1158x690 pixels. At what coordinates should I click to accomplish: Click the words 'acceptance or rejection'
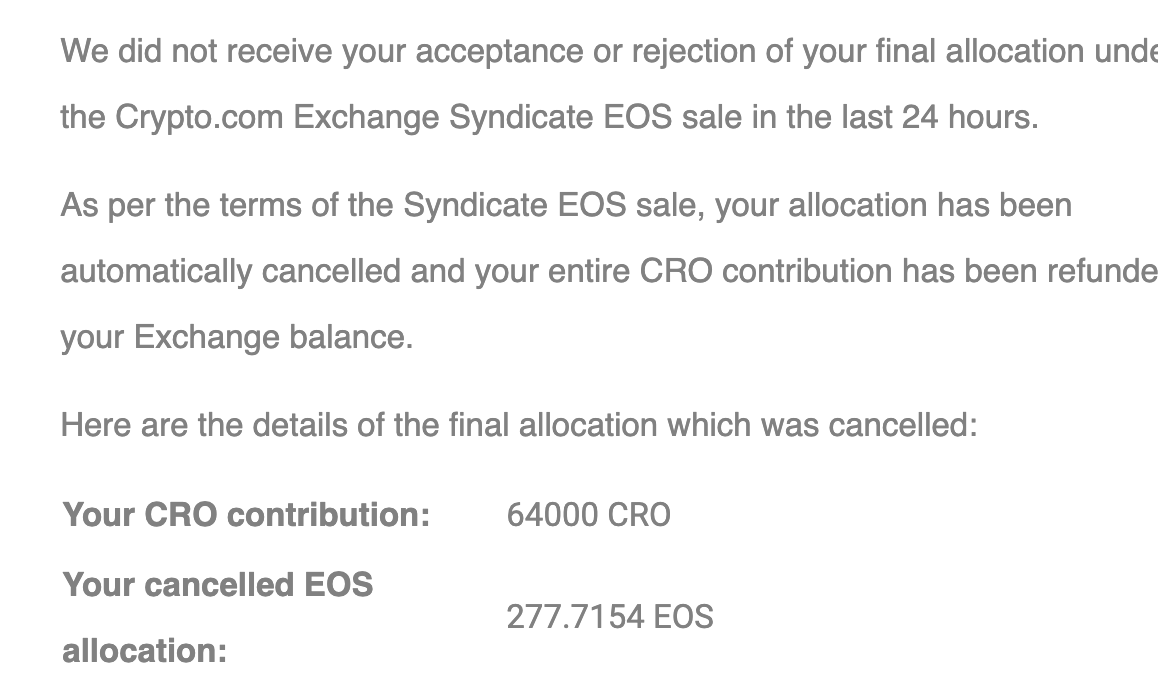click(x=586, y=52)
